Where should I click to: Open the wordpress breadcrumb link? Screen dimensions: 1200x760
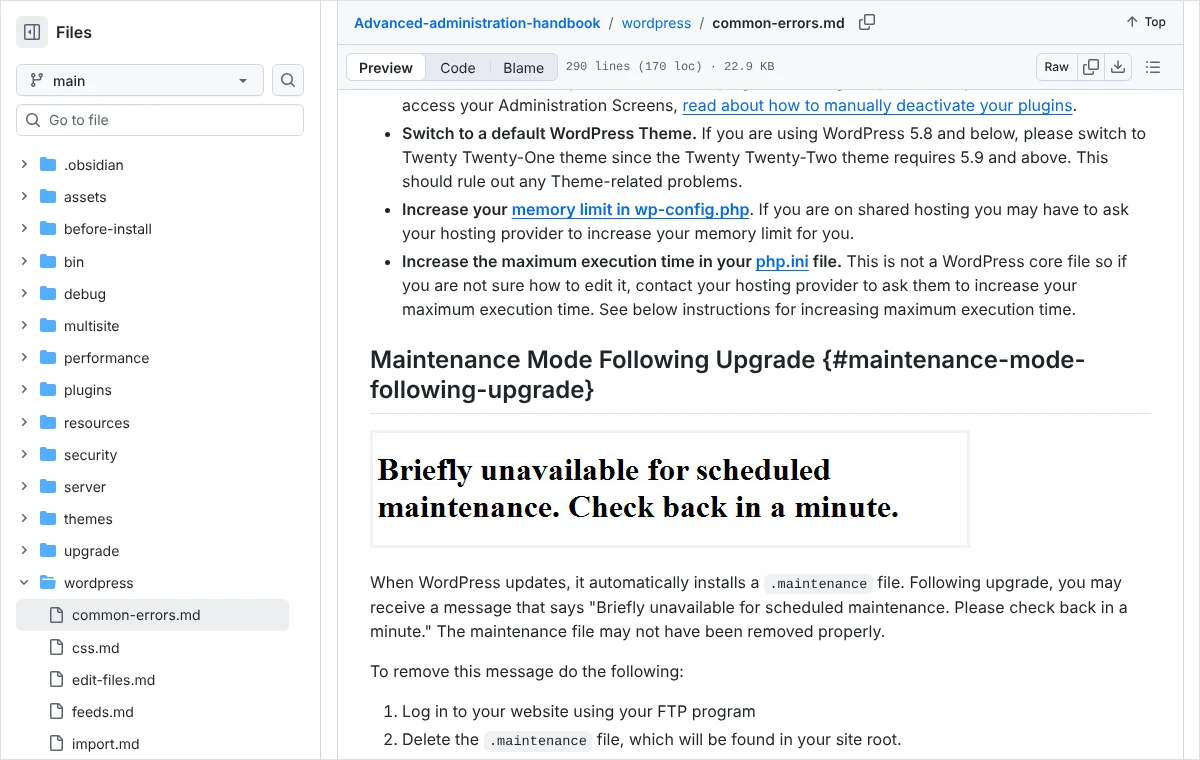point(656,22)
